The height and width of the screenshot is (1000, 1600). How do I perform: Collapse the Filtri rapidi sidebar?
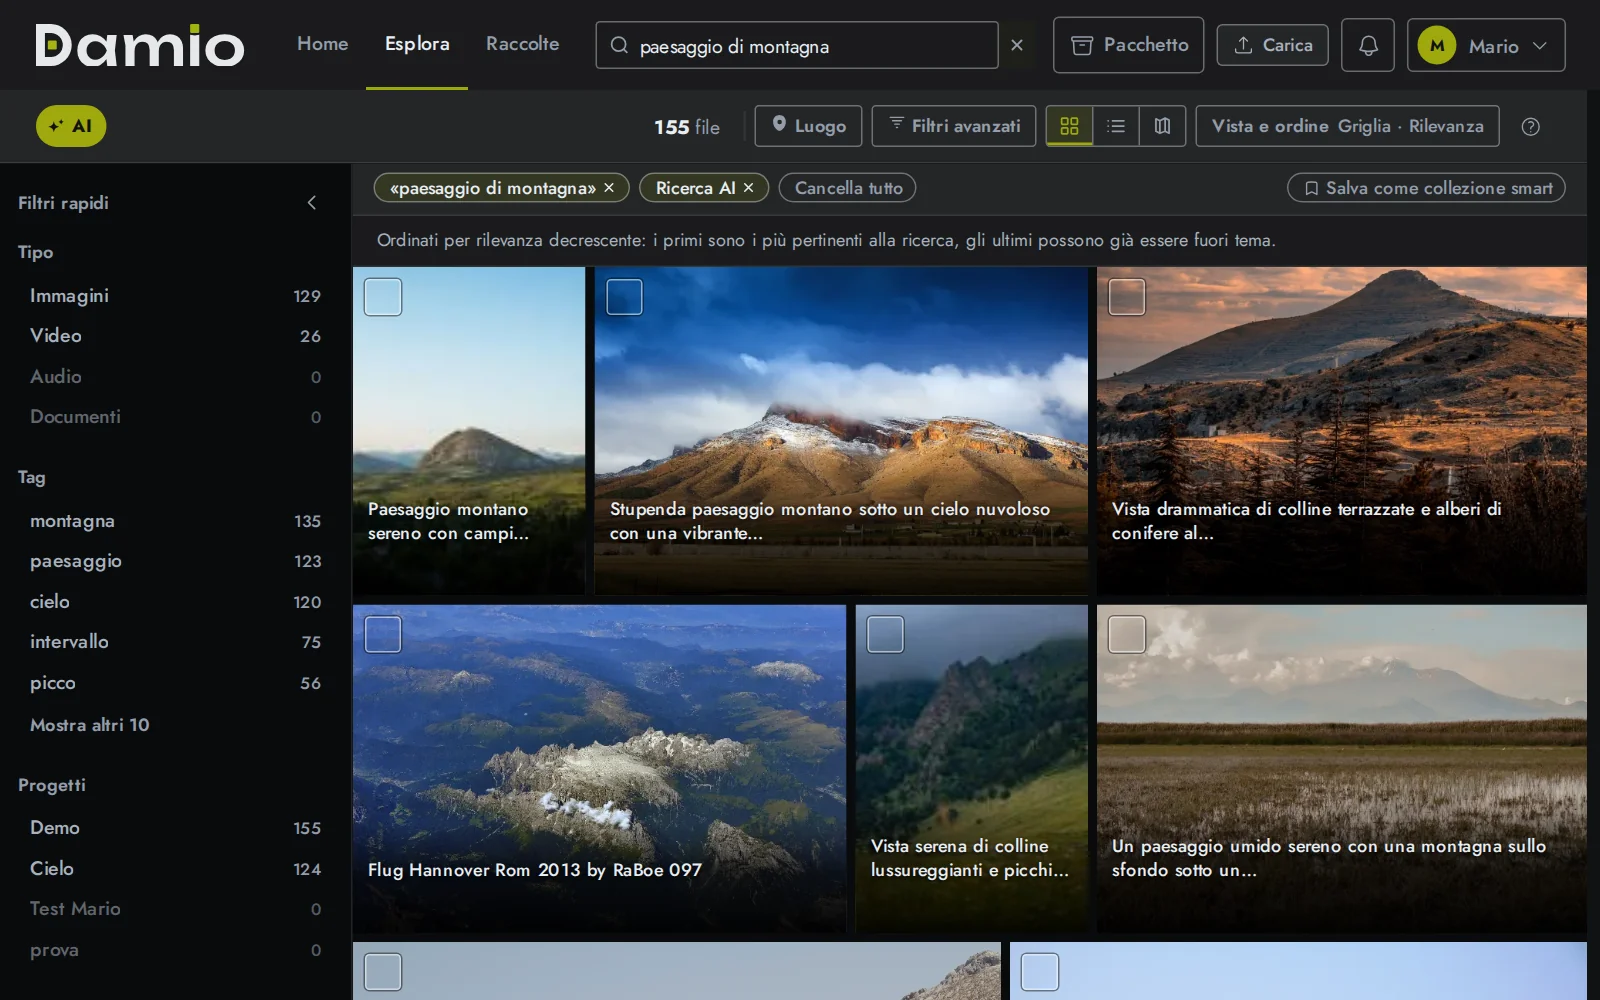(312, 203)
